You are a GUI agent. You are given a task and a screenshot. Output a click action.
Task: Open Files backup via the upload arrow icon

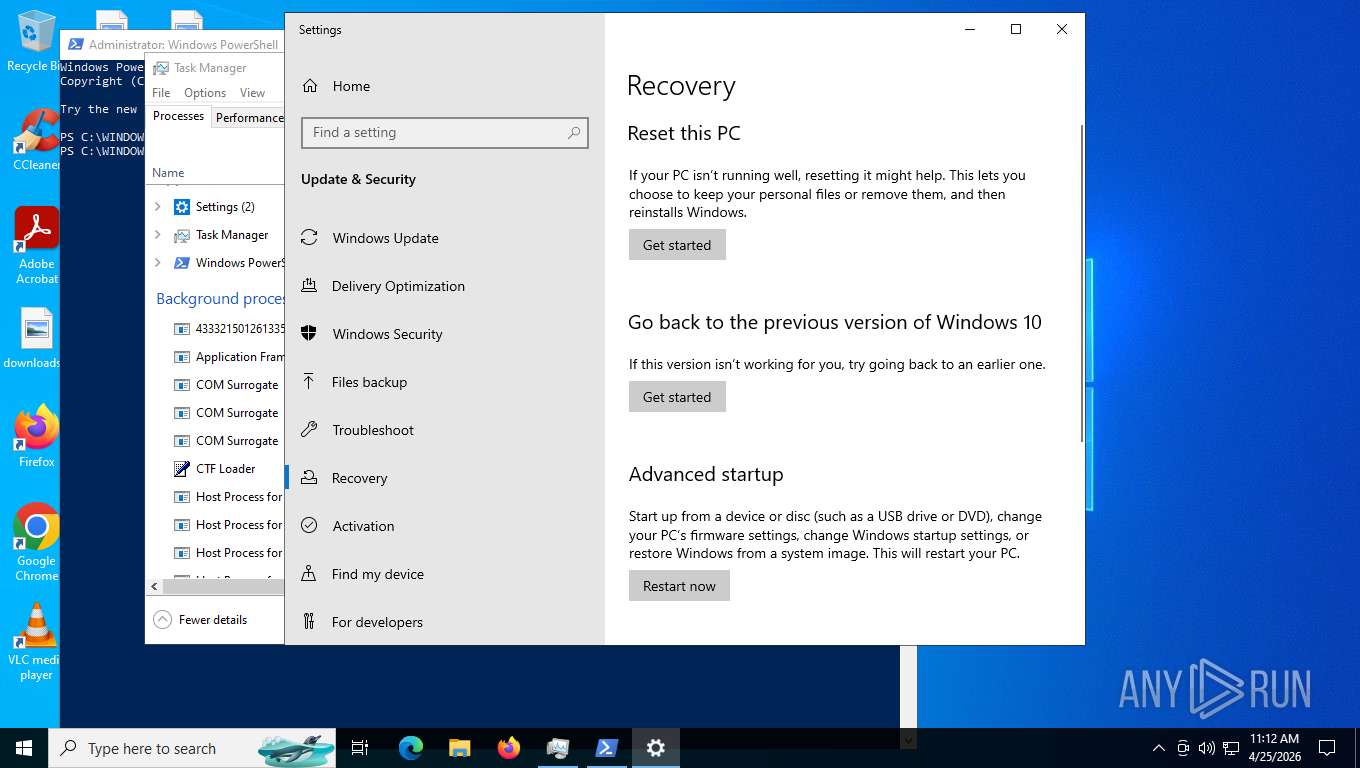[x=310, y=382]
